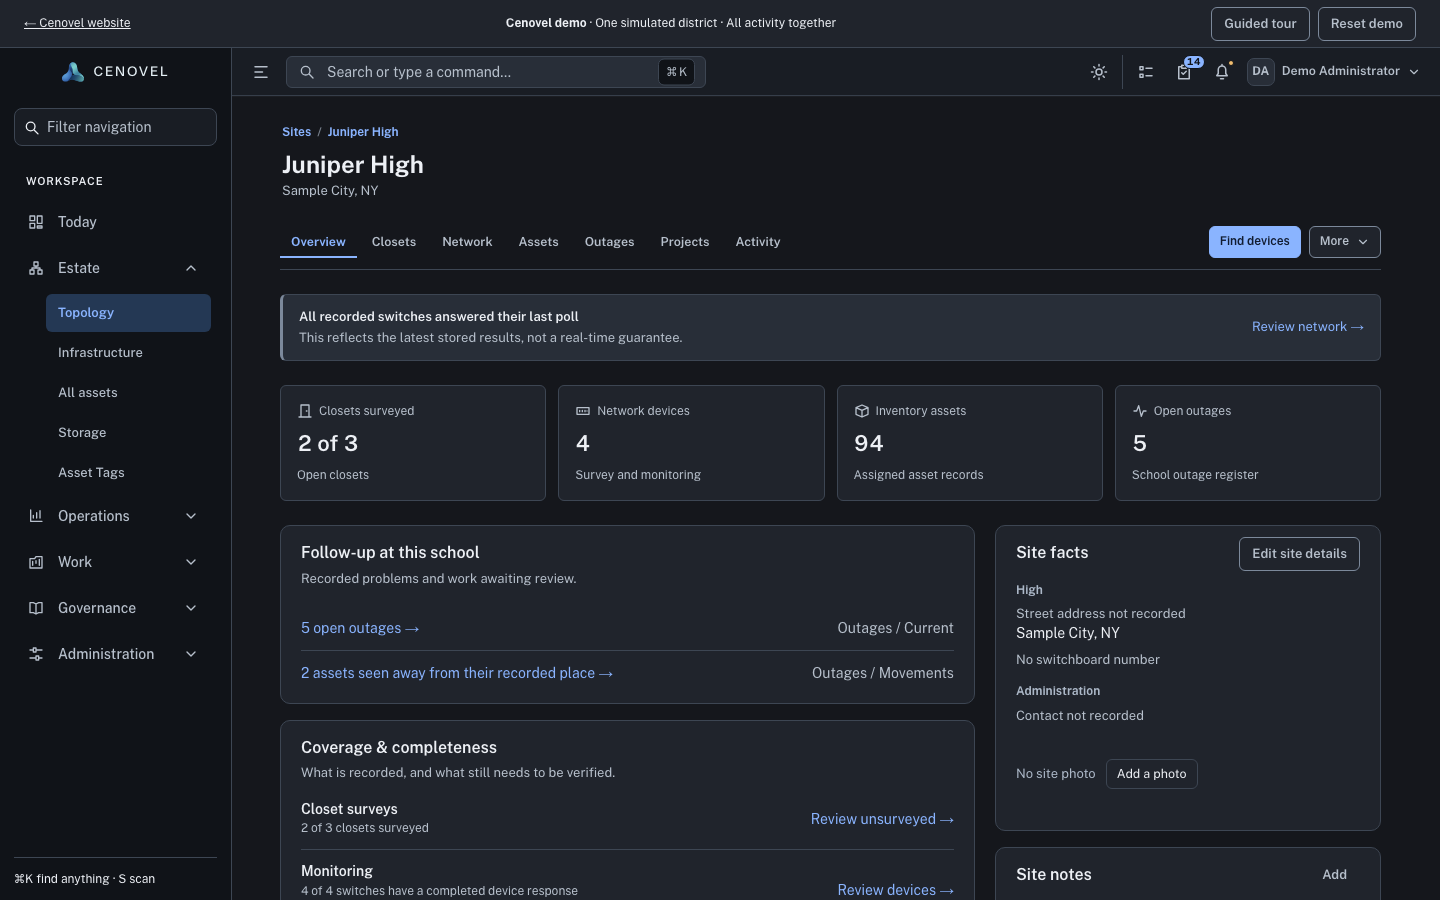Viewport: 1440px width, 900px height.
Task: Select Infrastructure in the sidebar
Action: (x=128, y=353)
